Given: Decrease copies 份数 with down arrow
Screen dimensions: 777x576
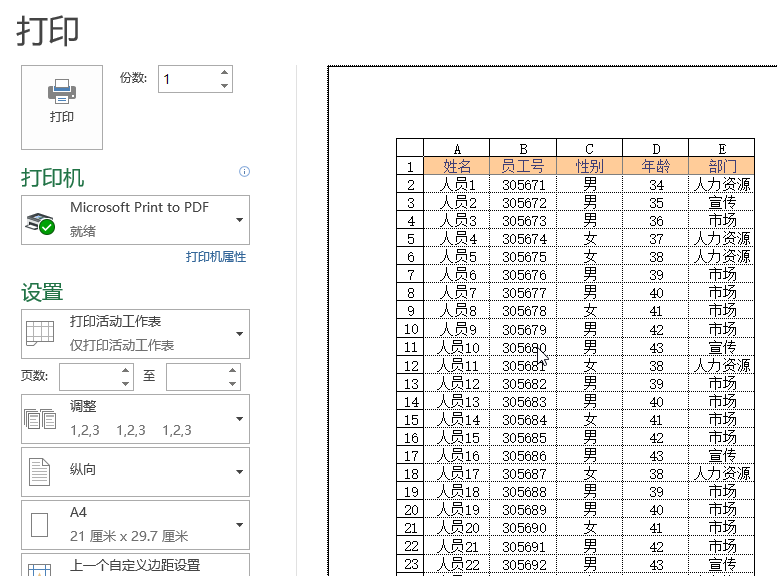Looking at the screenshot, I should 225,85.
